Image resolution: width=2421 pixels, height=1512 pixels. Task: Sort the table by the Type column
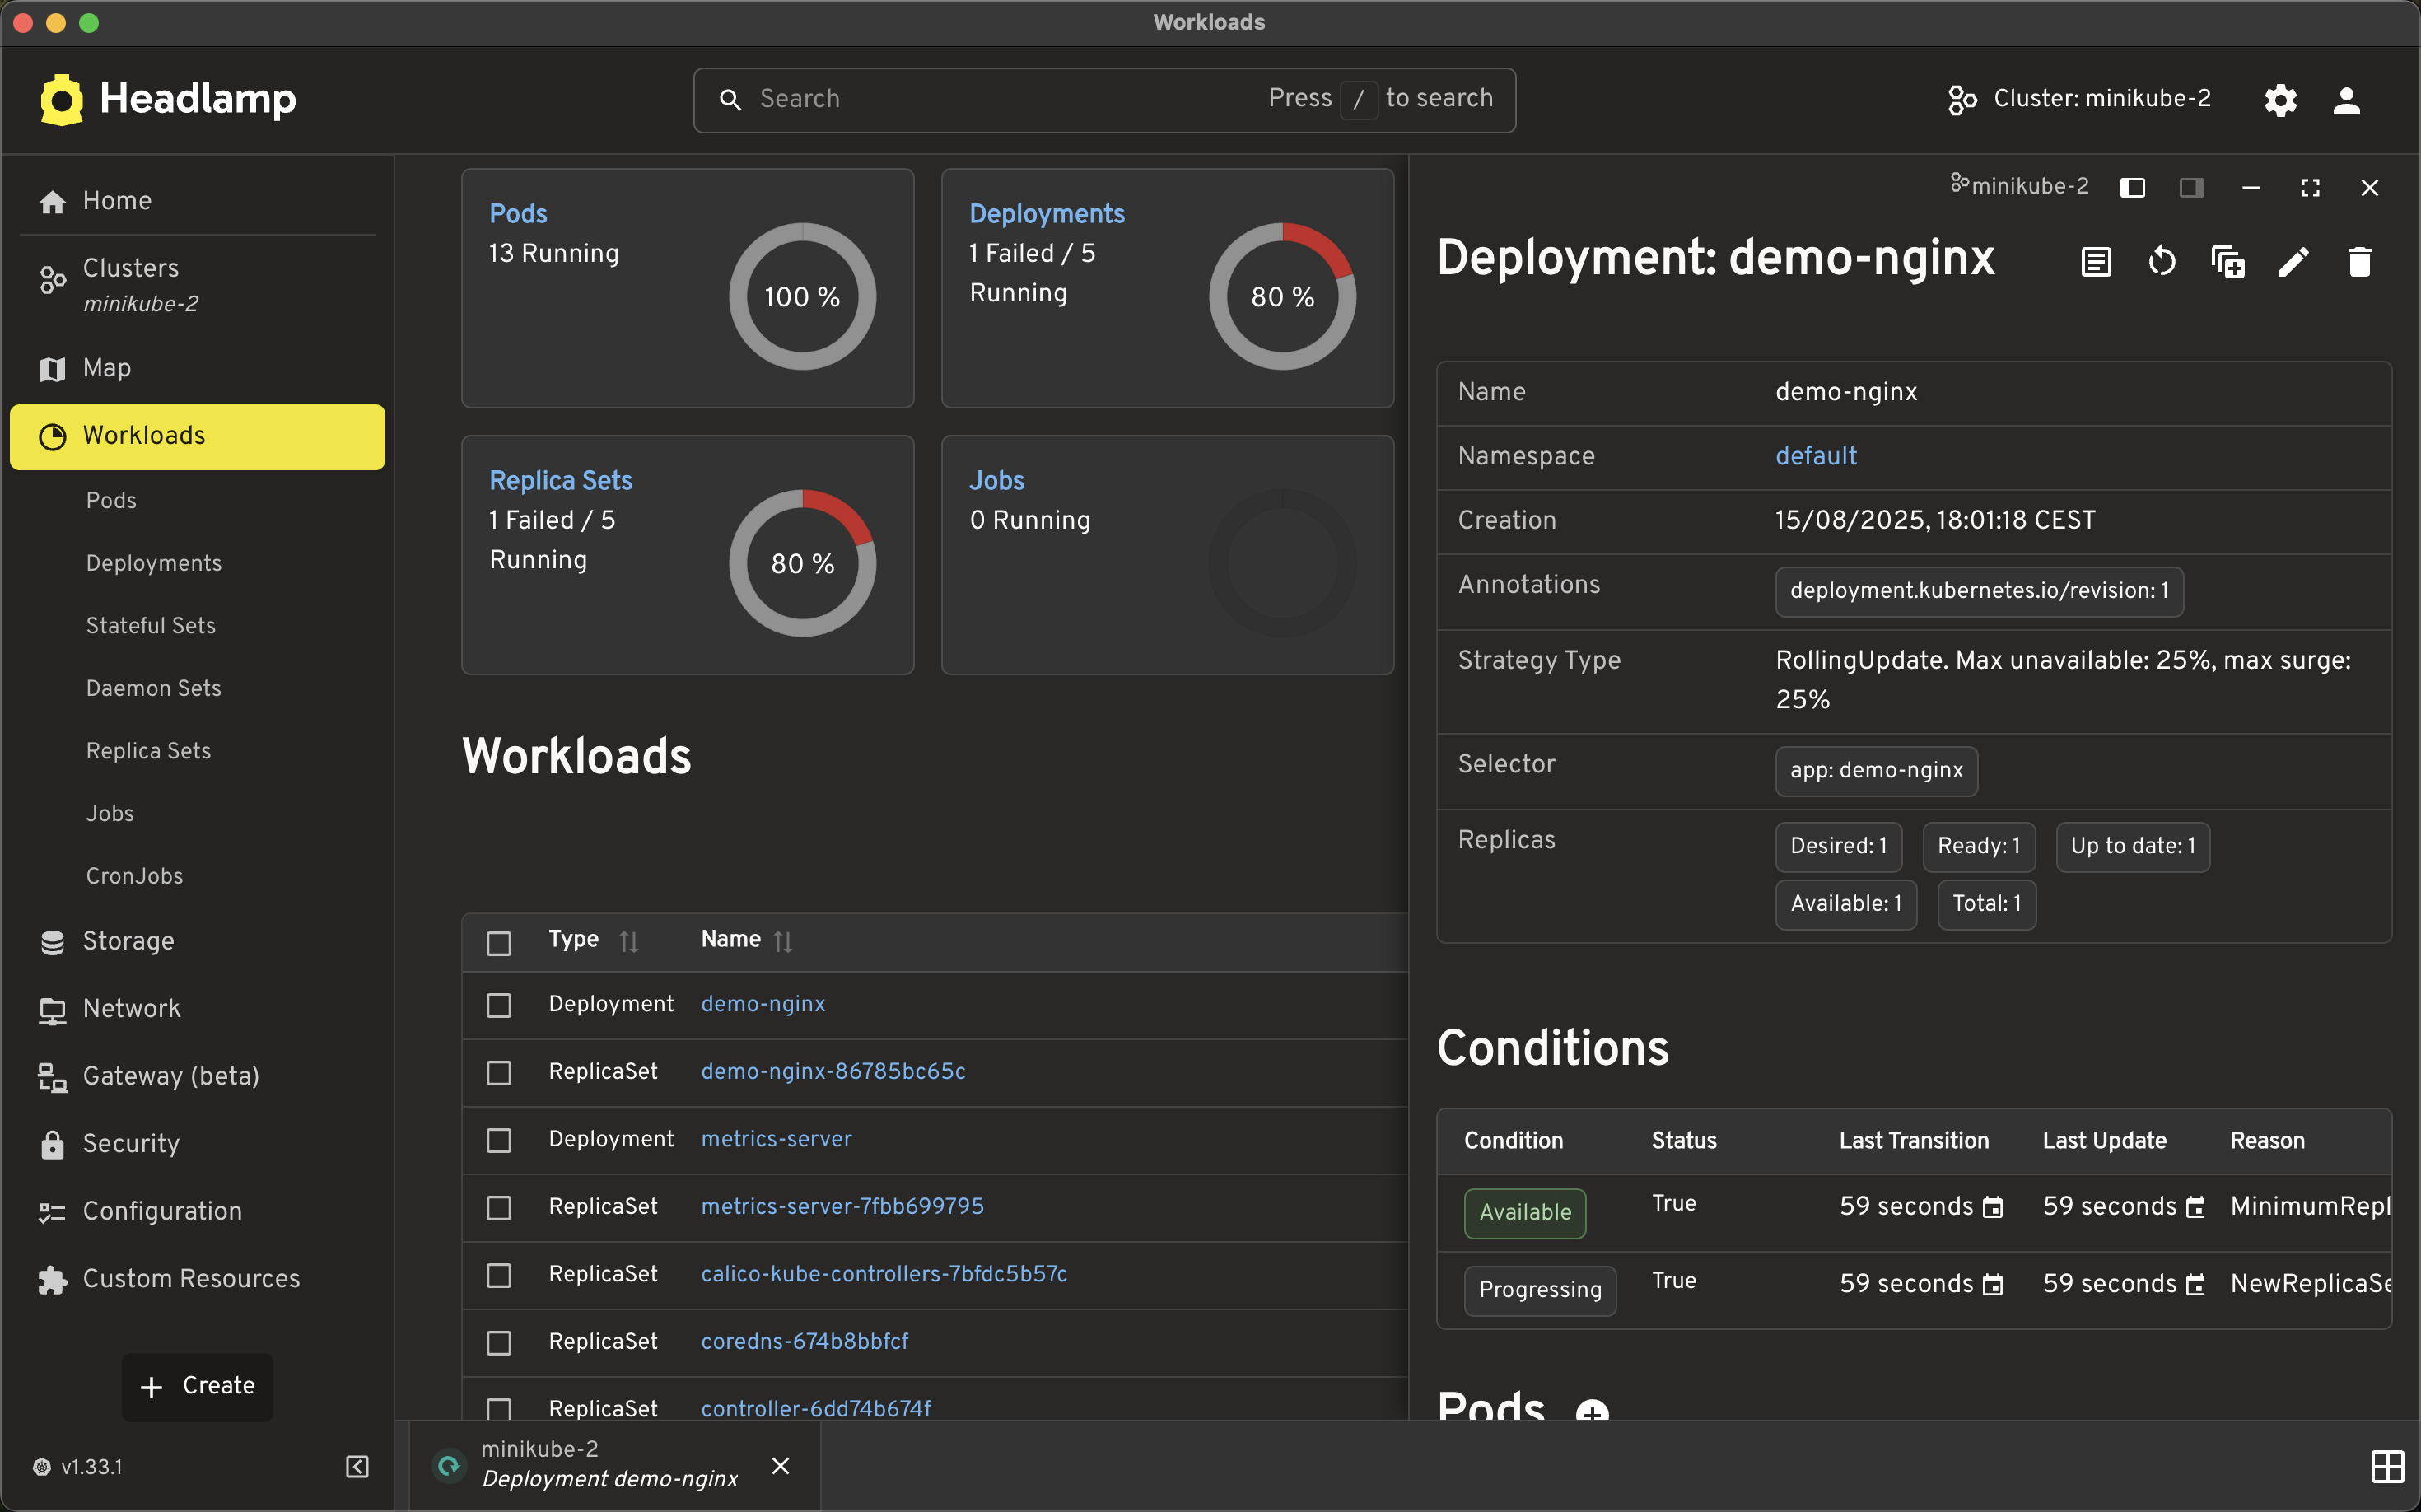coord(628,941)
